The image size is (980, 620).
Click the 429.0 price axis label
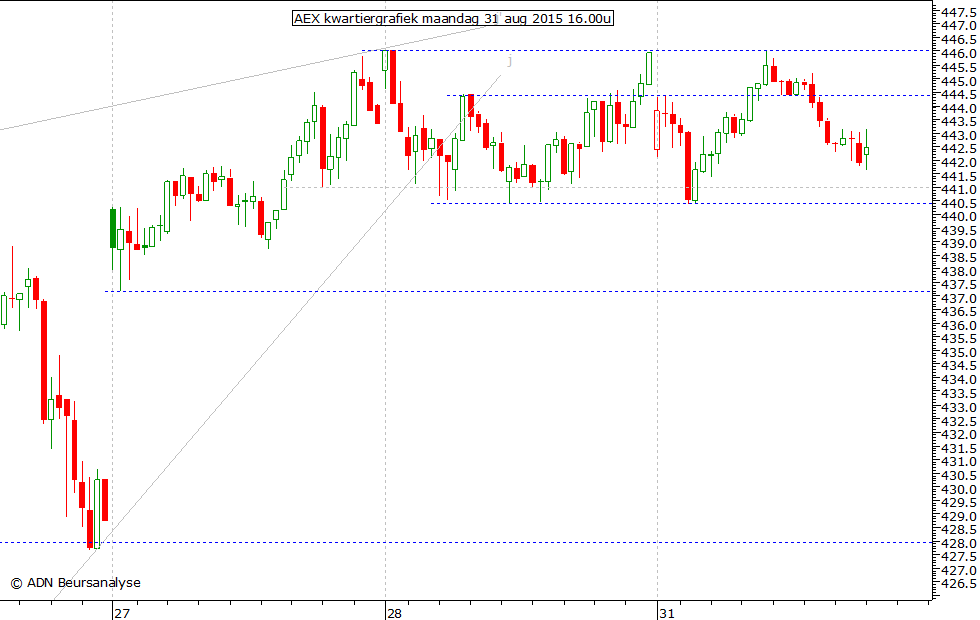click(x=959, y=517)
